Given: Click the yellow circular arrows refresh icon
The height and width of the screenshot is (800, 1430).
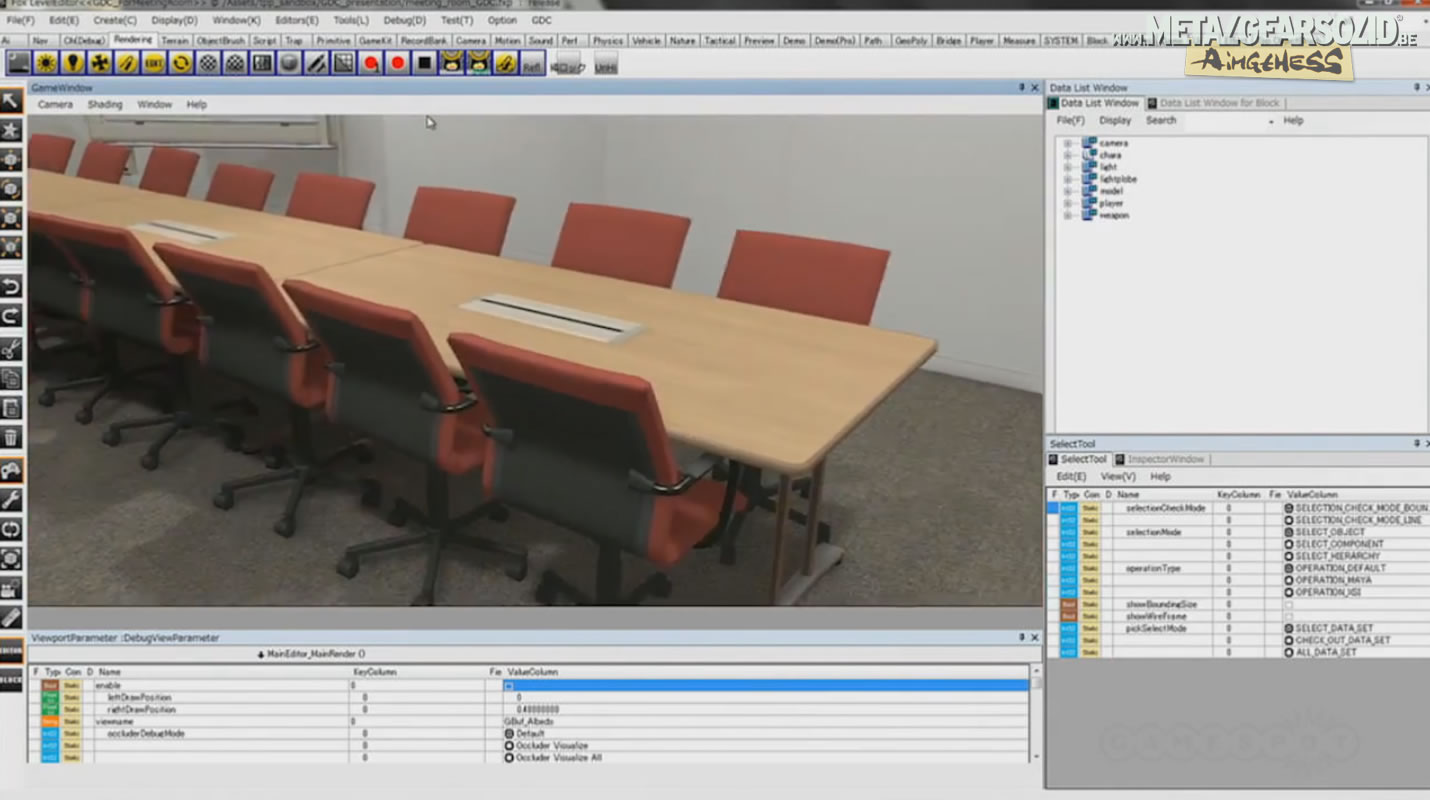Looking at the screenshot, I should (181, 63).
